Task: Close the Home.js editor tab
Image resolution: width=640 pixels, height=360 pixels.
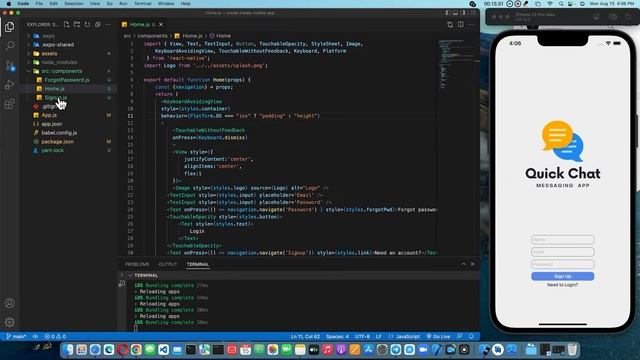Action: 161,24
